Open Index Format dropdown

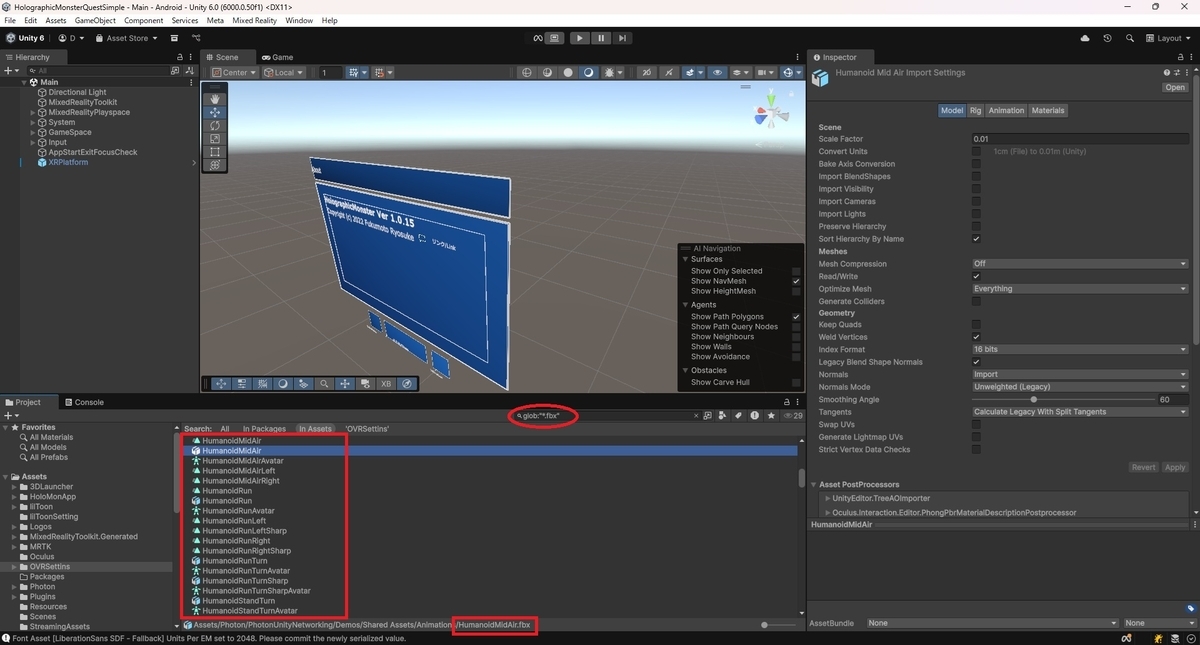coord(1080,350)
